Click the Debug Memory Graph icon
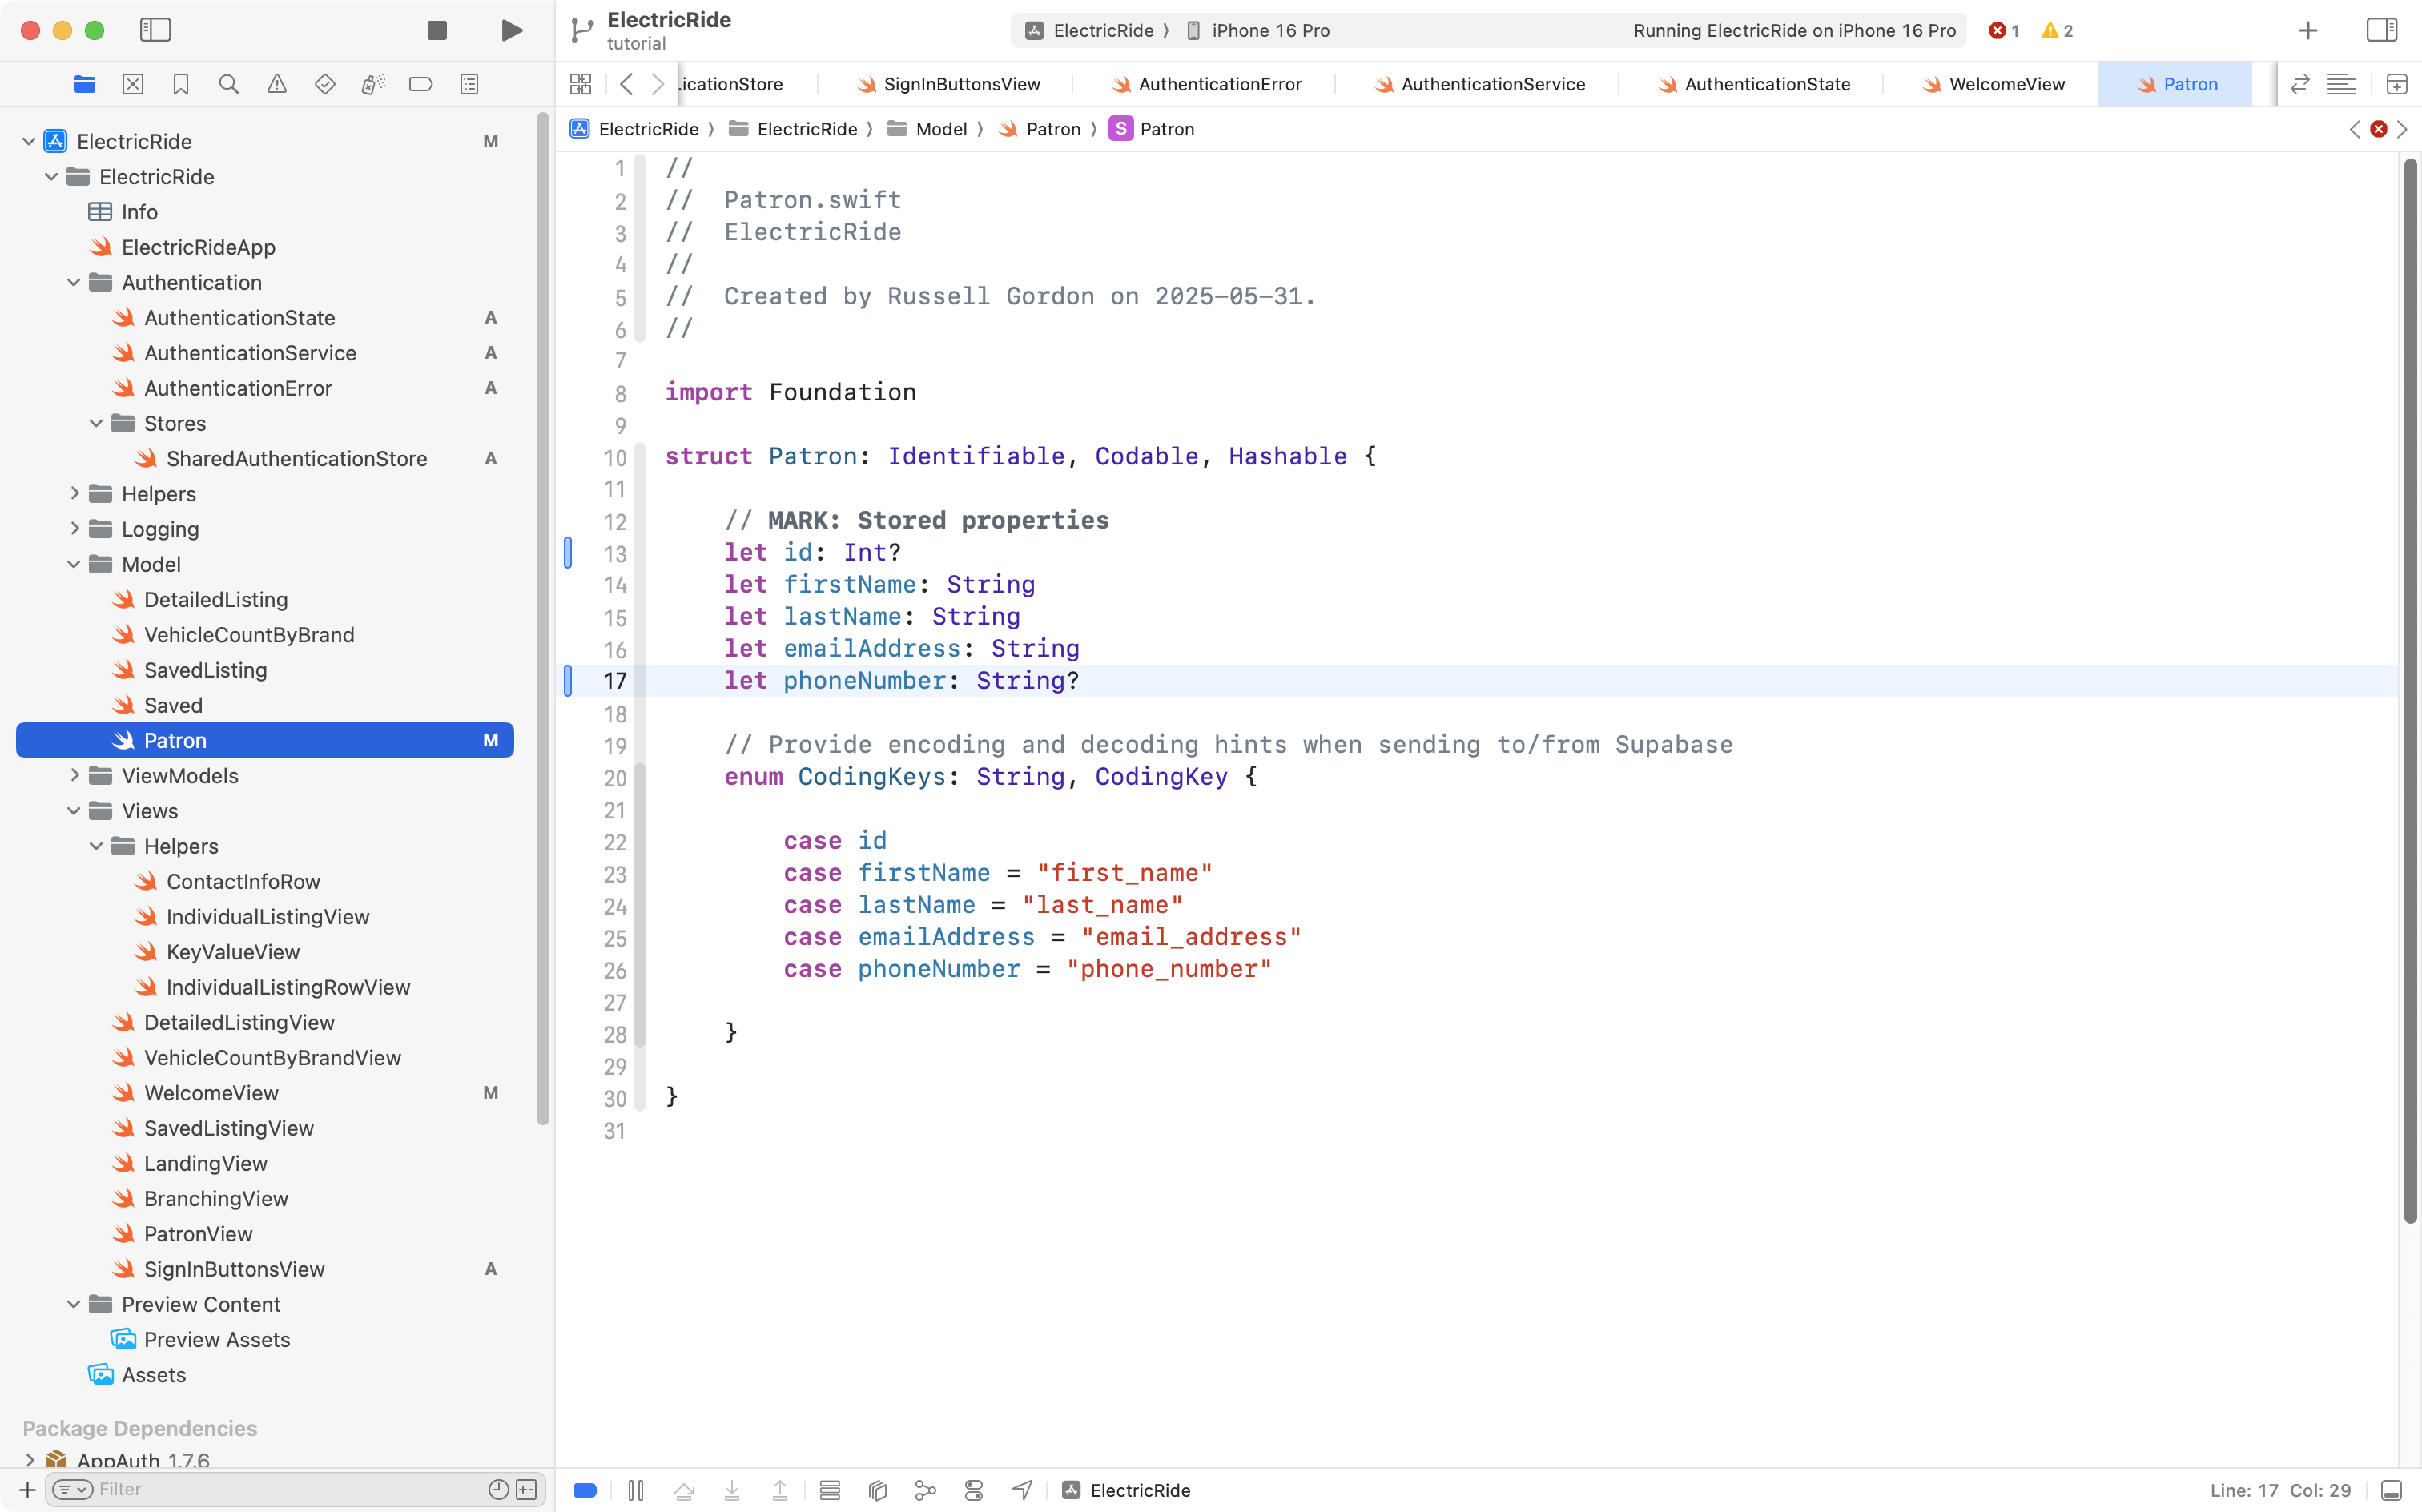The image size is (2422, 1512). click(926, 1490)
